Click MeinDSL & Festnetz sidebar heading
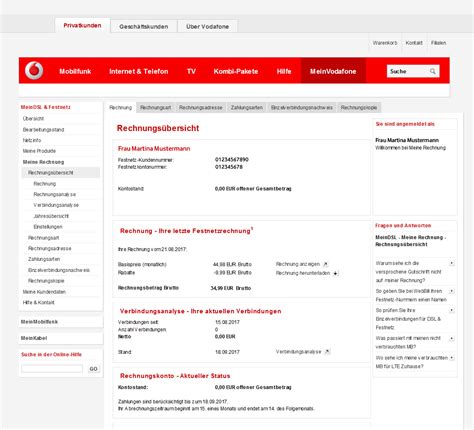 (x=46, y=107)
